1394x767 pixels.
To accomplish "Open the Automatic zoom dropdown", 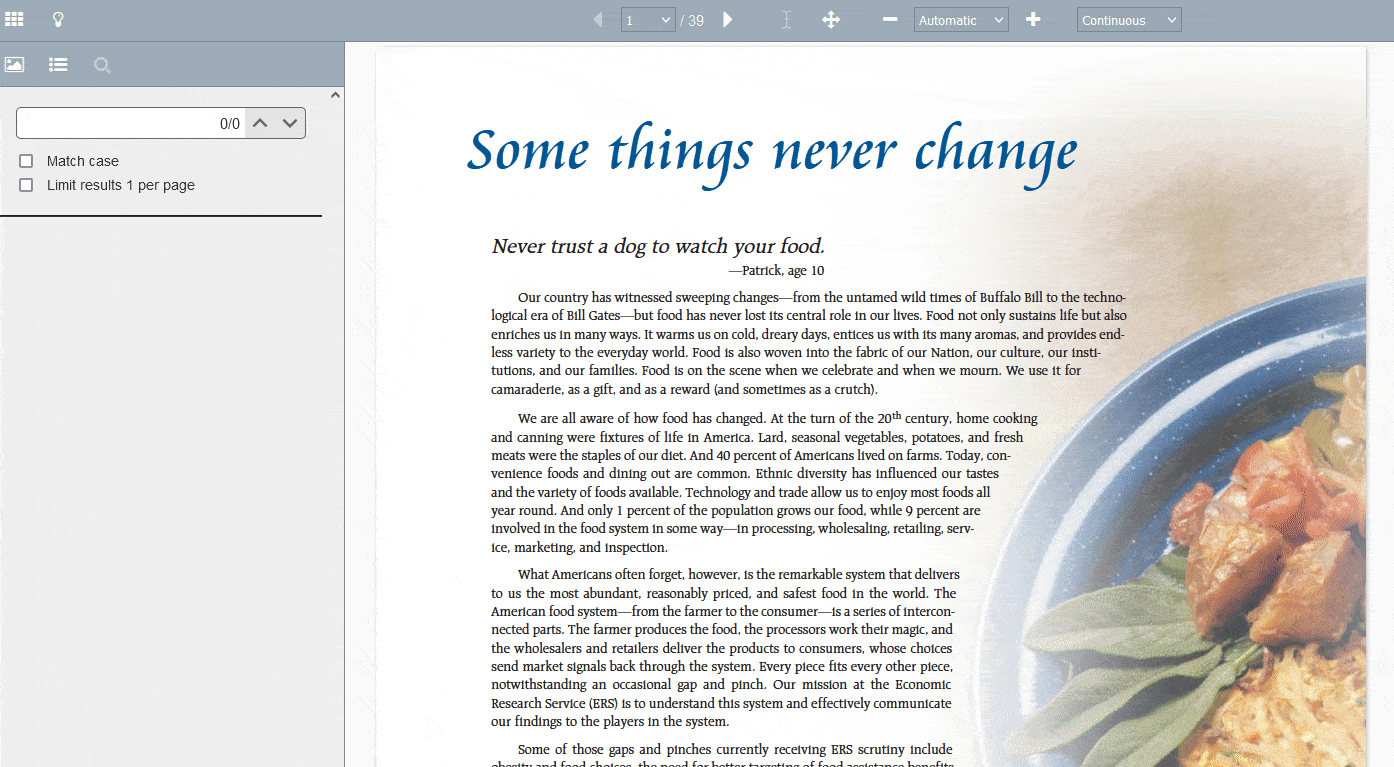I will pyautogui.click(x=961, y=20).
